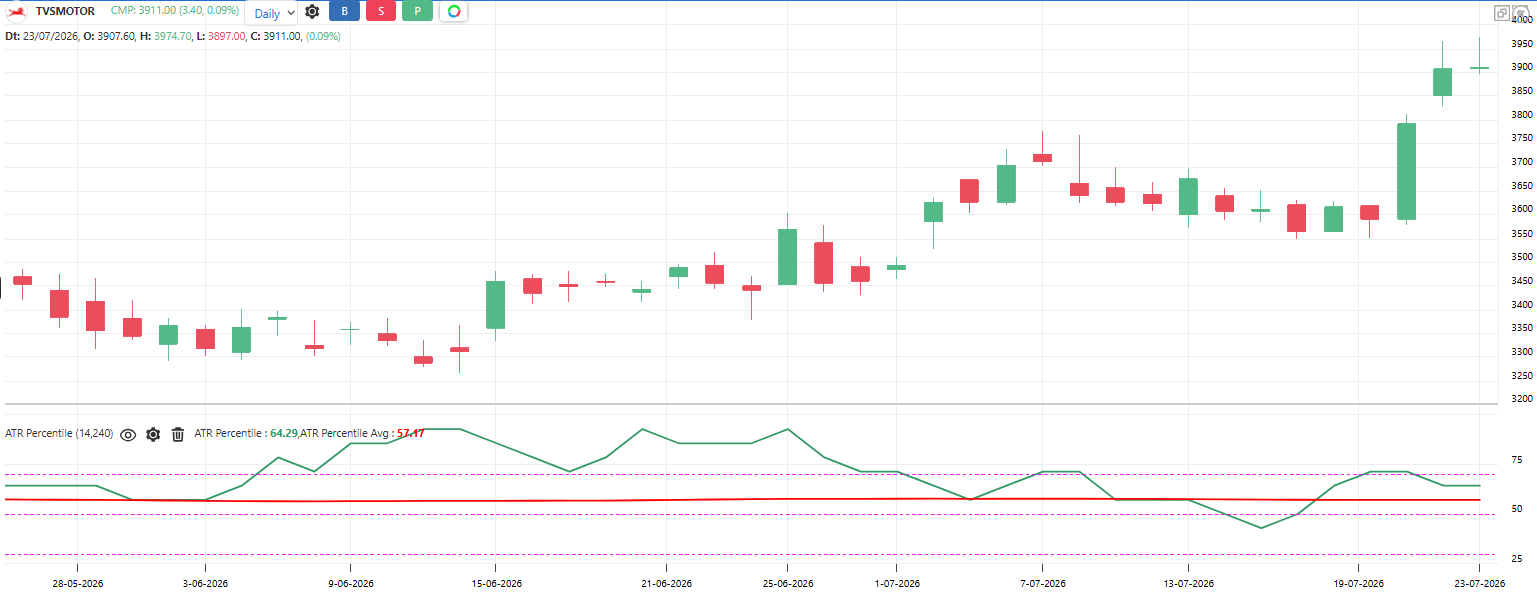This screenshot has width=1537, height=595.
Task: Click the large green candle near 19-07-2026
Action: [x=1406, y=171]
